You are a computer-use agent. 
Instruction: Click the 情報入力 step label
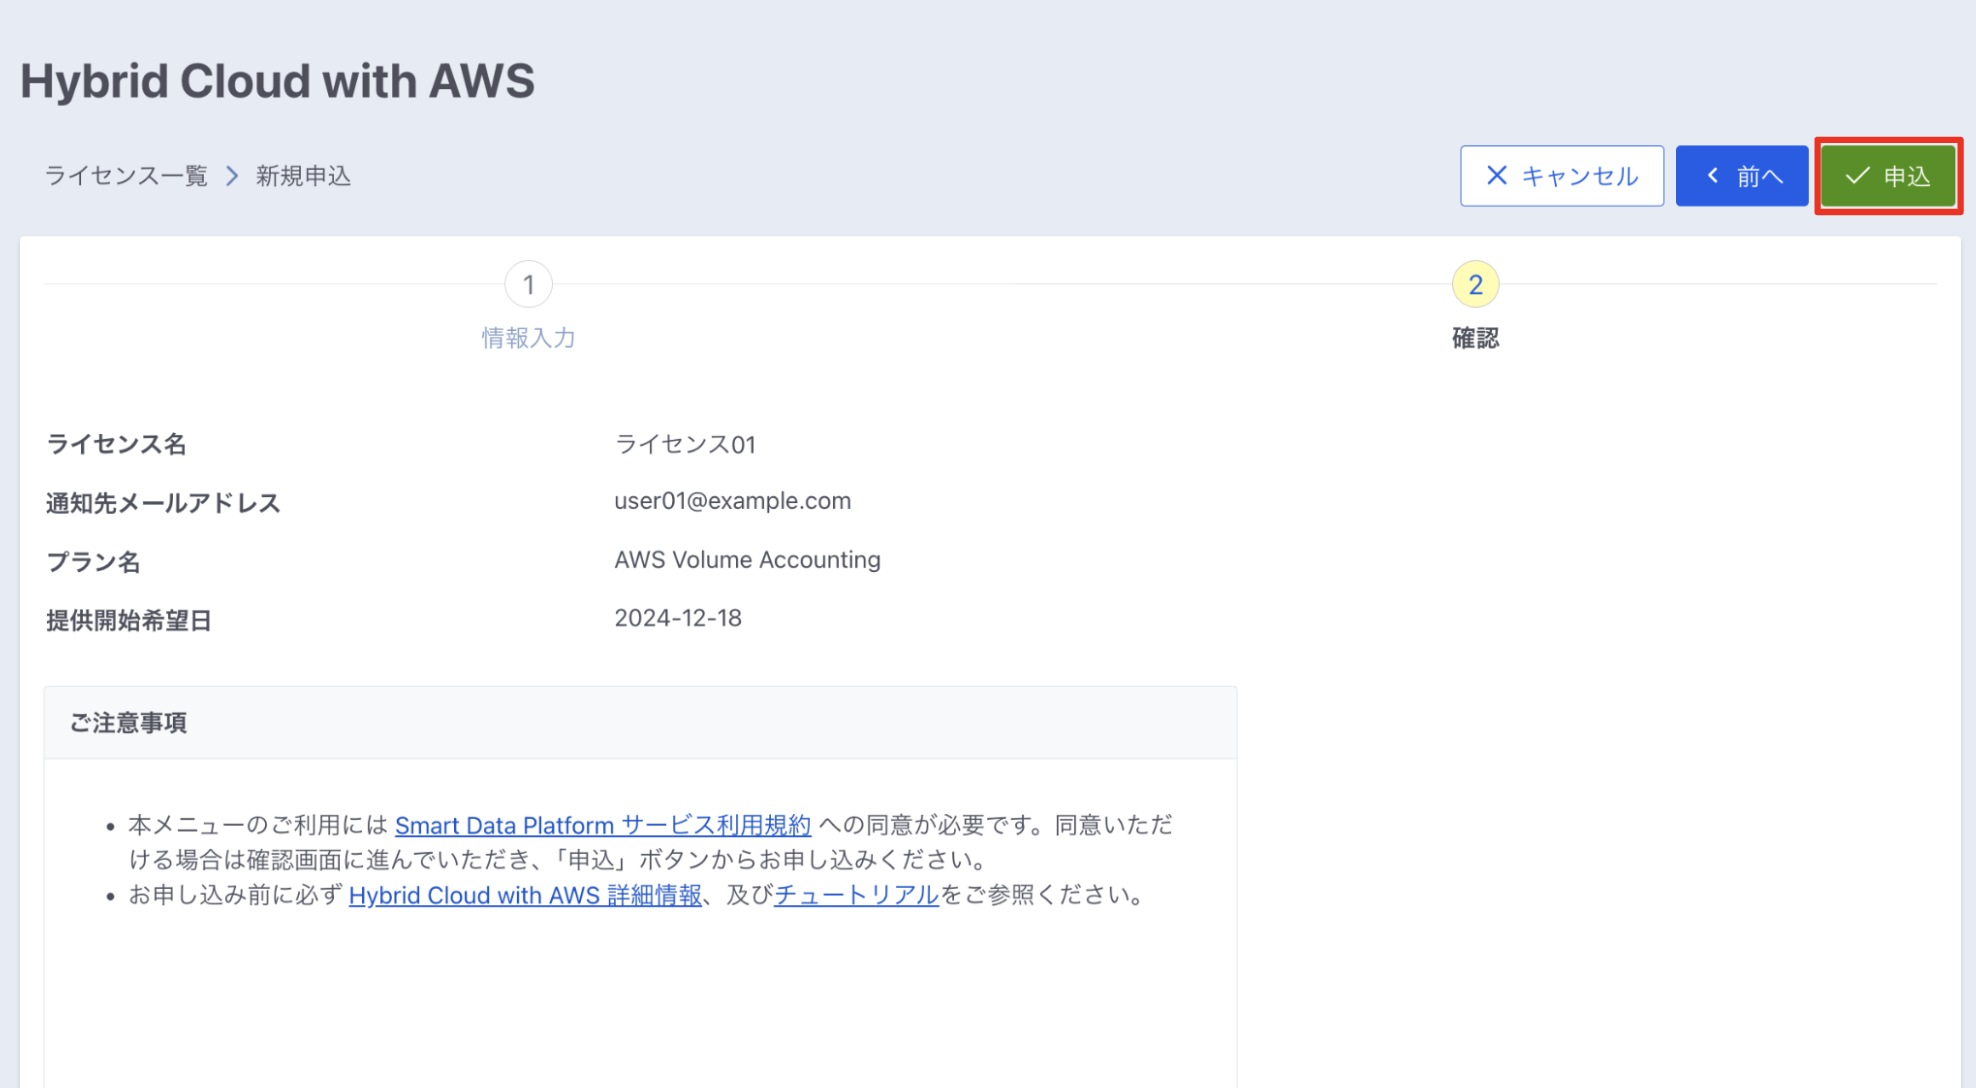(528, 338)
